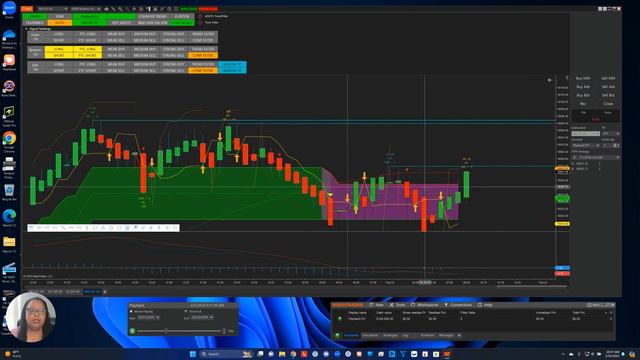Select the highlighted active chart tab
The width and height of the screenshot is (640, 360).
(92, 292)
